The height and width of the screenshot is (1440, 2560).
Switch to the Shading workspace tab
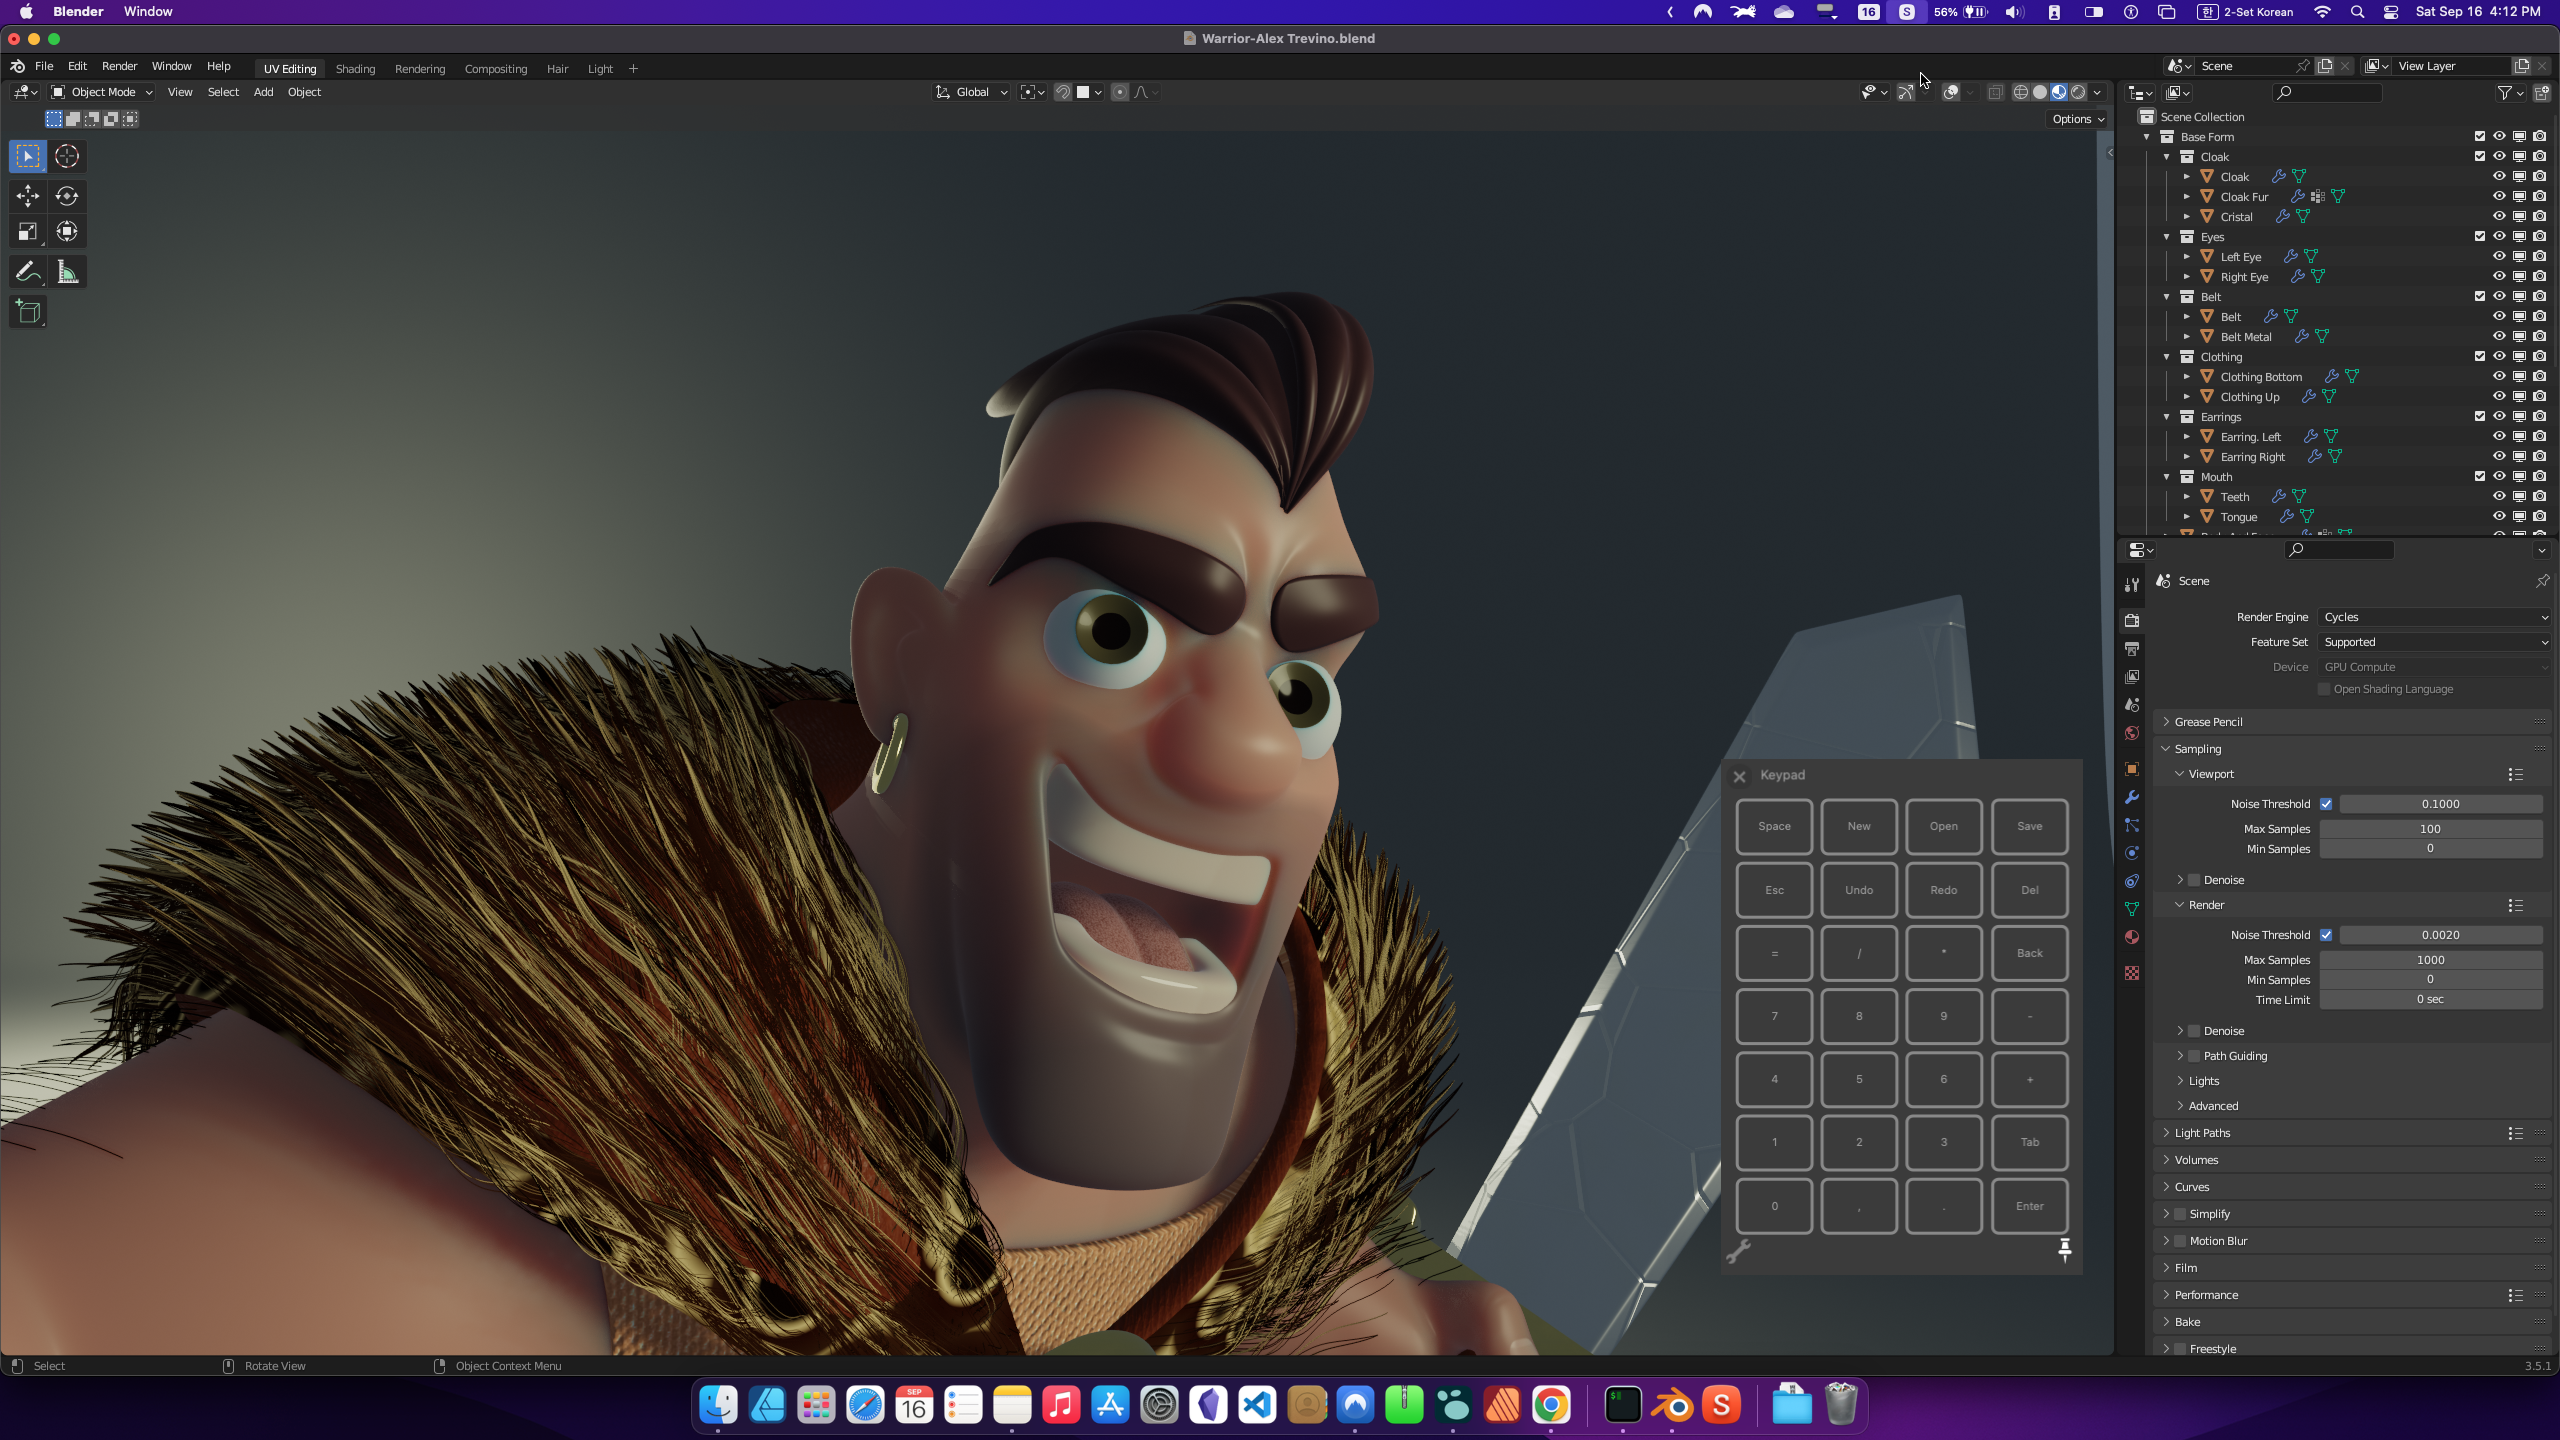[355, 69]
